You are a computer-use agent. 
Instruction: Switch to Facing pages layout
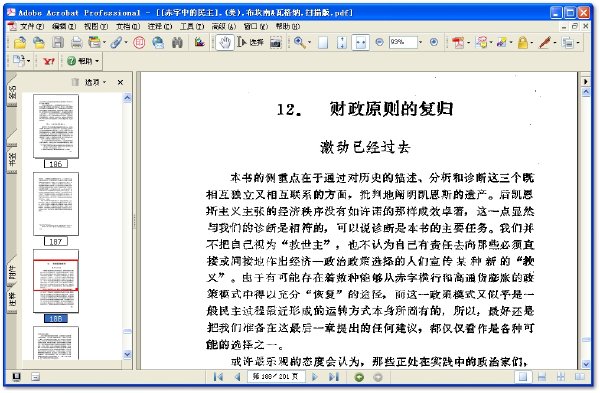580,377
